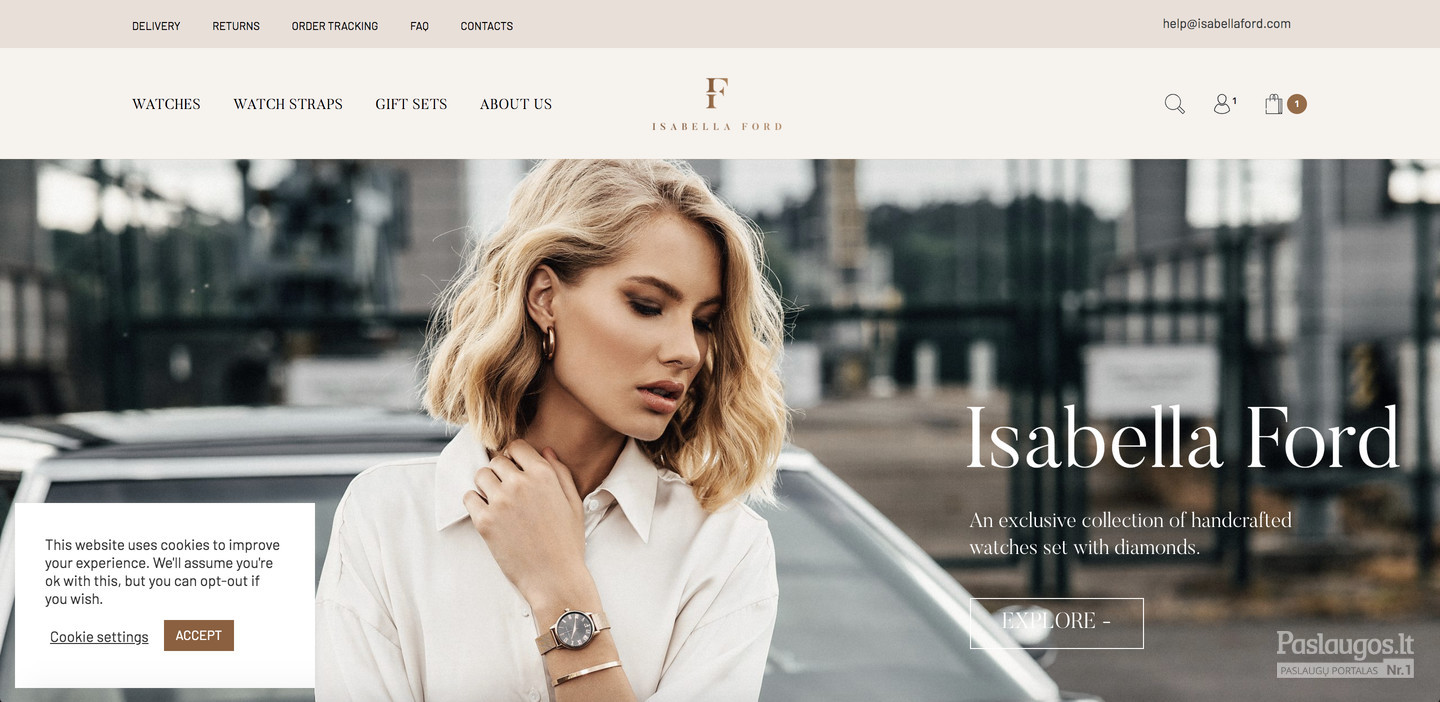Open the shopping bag cart icon
This screenshot has height=702, width=1440.
1273,104
